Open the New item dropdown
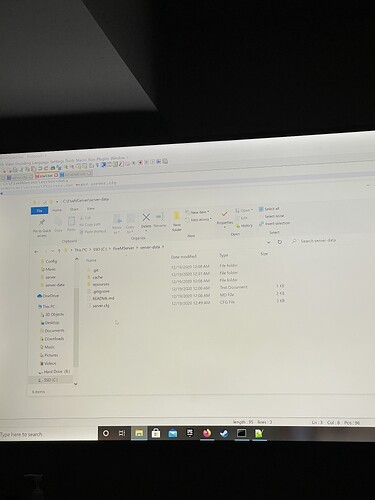The height and width of the screenshot is (500, 375). [197, 212]
